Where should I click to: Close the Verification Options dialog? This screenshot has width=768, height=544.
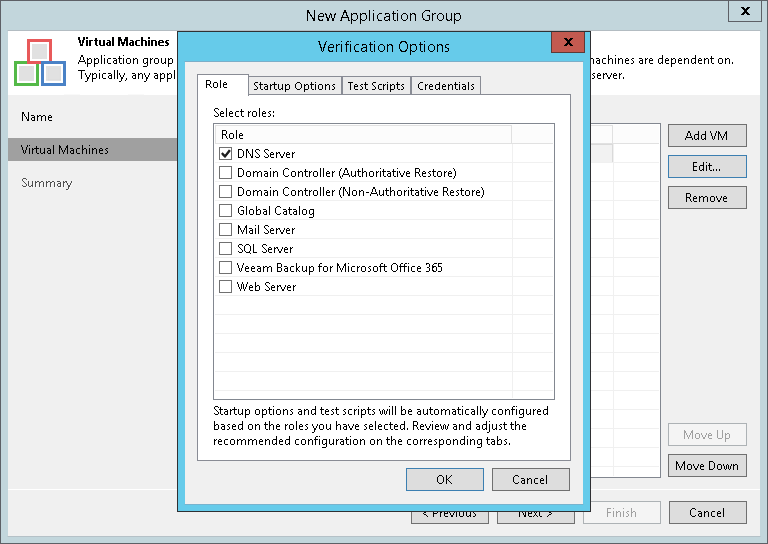(568, 42)
